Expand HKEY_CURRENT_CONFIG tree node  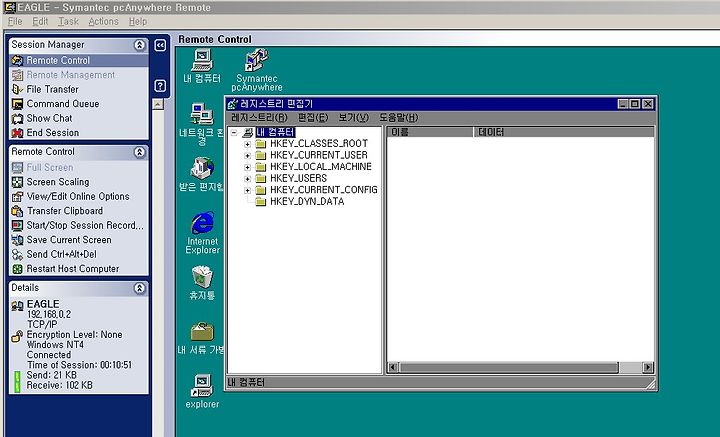pyautogui.click(x=248, y=190)
